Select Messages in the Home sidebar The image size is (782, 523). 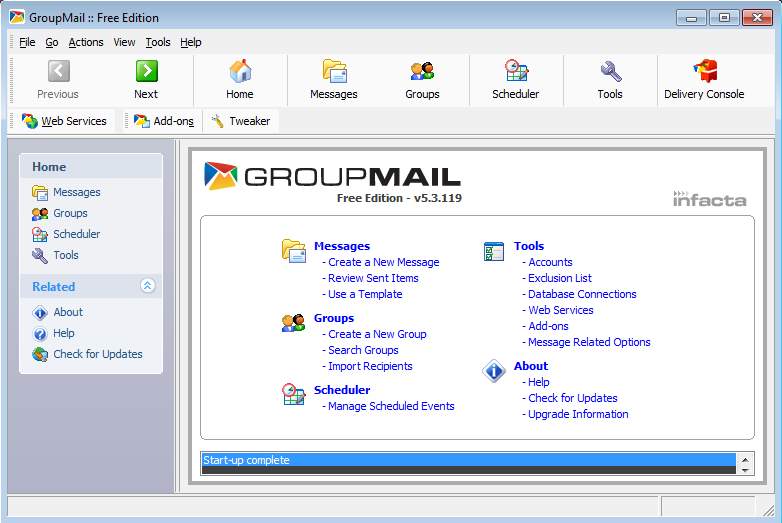tap(66, 192)
